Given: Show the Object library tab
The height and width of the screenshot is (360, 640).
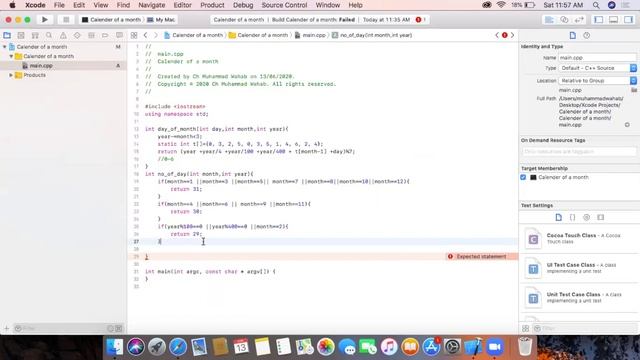Looking at the screenshot, I should click(x=587, y=218).
